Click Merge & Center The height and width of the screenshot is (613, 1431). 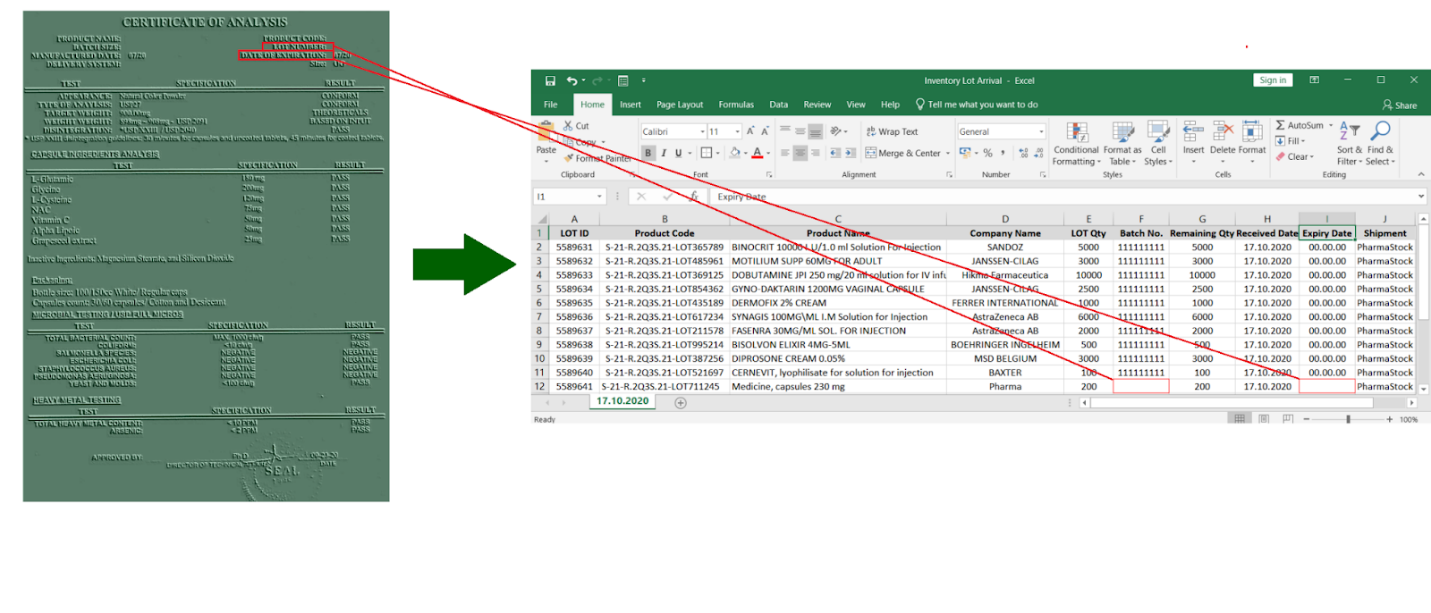(902, 153)
